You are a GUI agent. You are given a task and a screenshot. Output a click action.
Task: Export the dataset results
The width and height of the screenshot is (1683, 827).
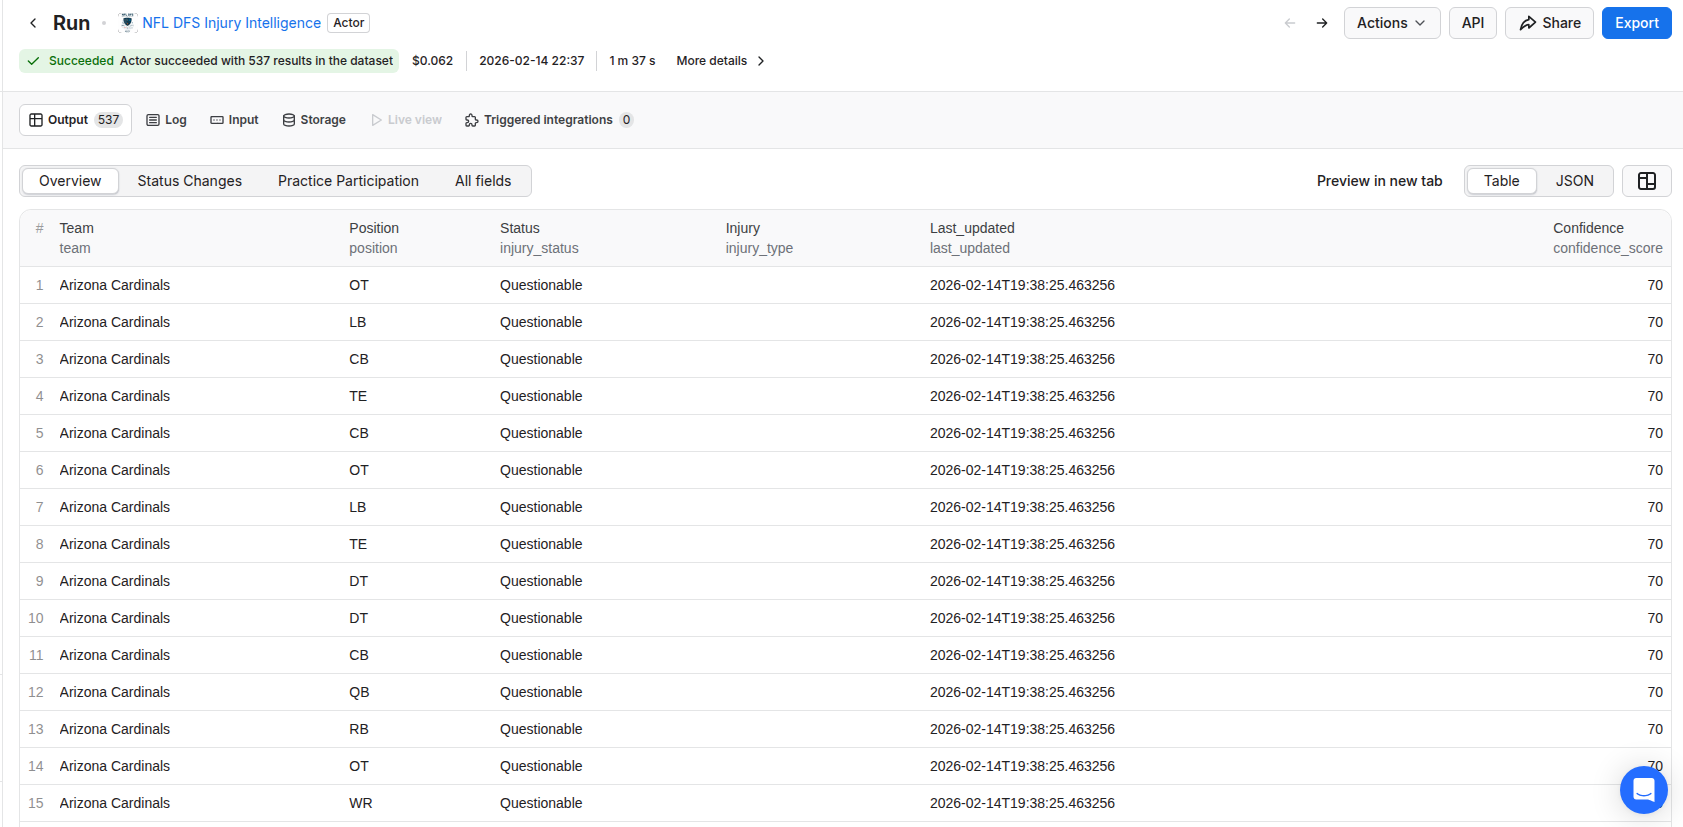pos(1636,23)
